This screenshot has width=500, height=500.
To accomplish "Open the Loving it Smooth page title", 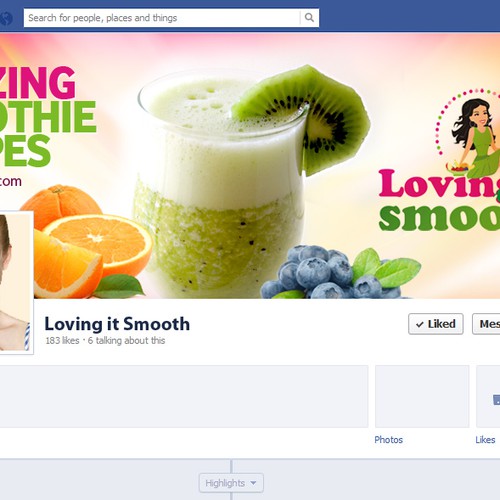I will [117, 324].
